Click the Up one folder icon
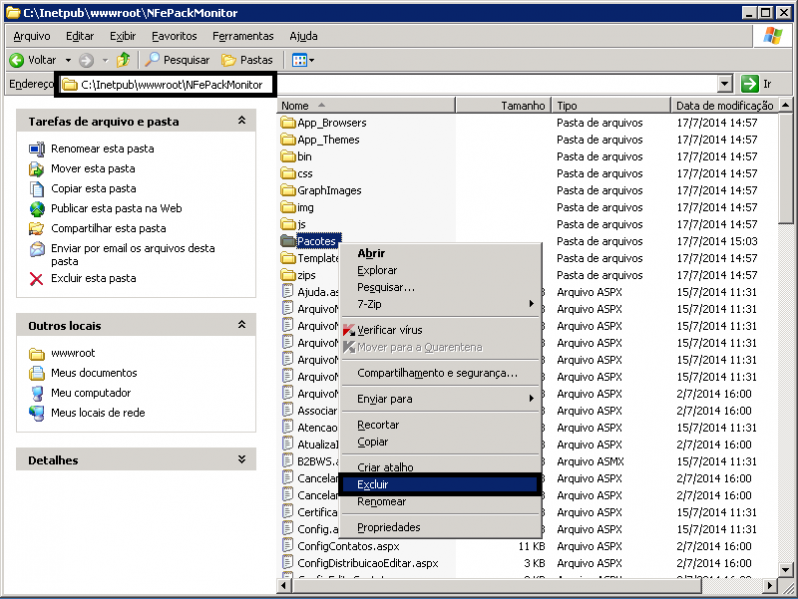798x599 pixels. (124, 60)
